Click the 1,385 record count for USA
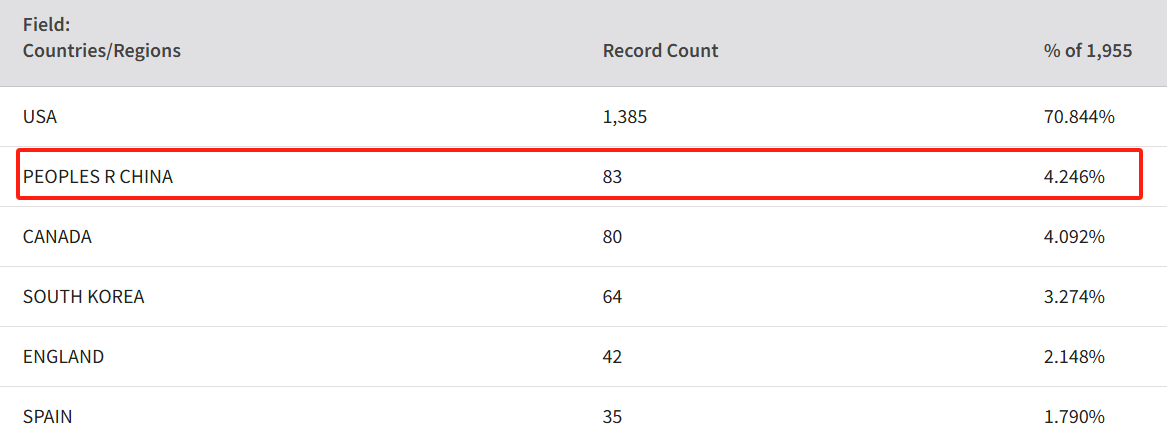This screenshot has width=1167, height=445. 625,117
